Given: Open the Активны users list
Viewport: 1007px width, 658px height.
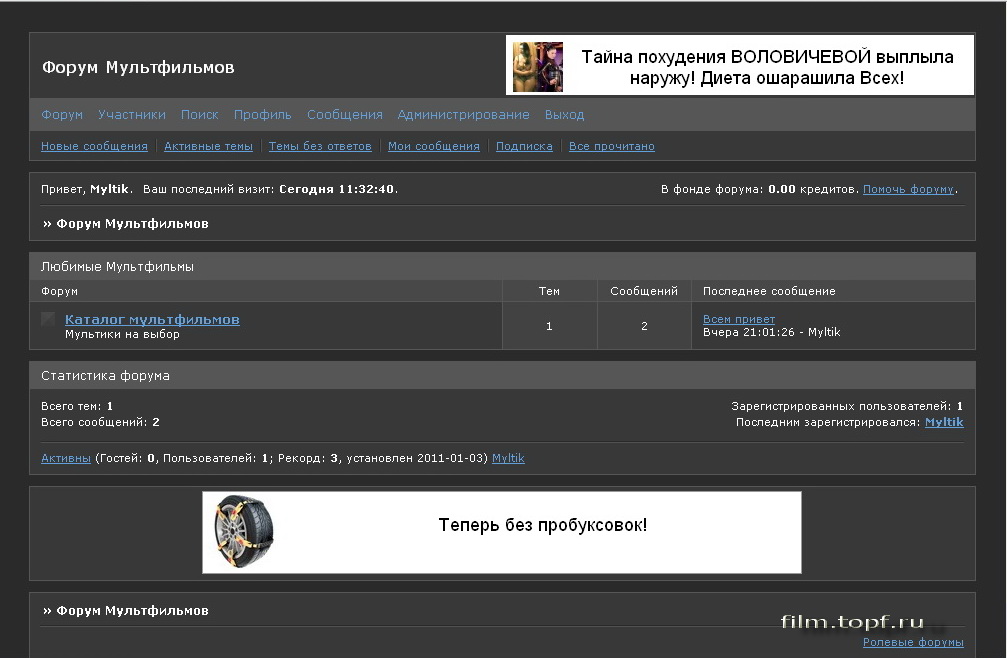Looking at the screenshot, I should 64,457.
